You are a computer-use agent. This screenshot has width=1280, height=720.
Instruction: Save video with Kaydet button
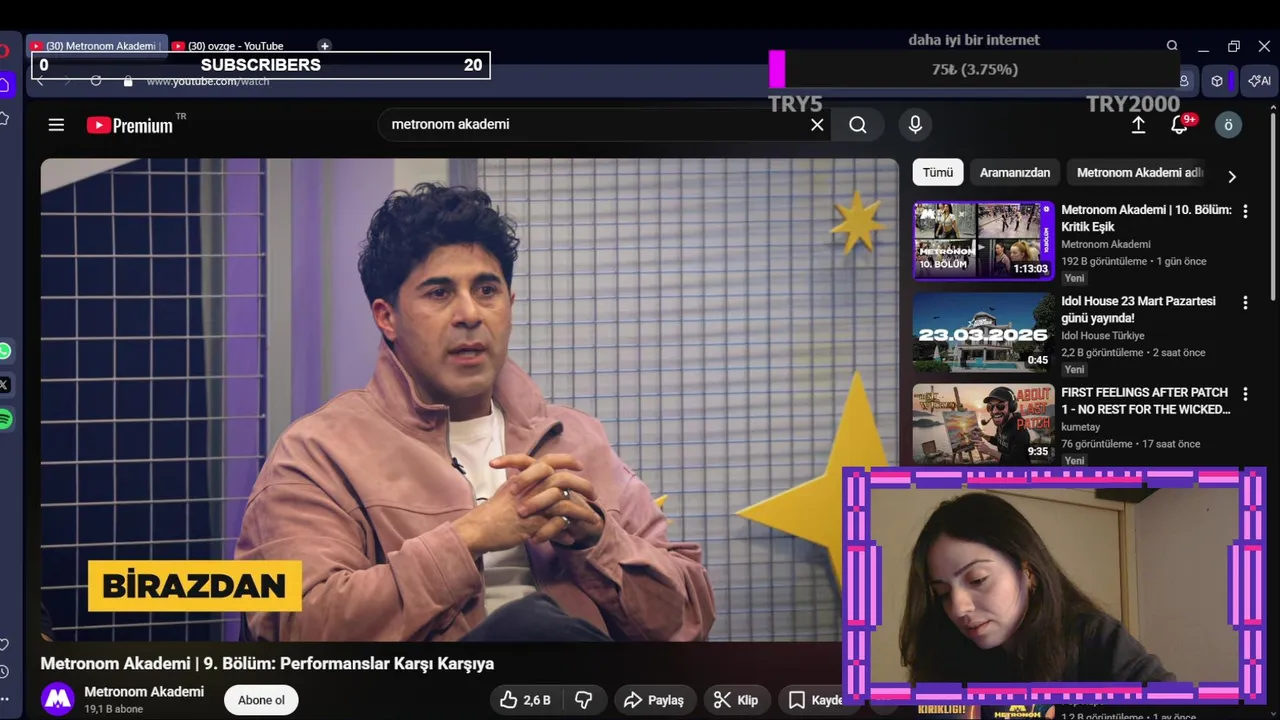[x=815, y=700]
